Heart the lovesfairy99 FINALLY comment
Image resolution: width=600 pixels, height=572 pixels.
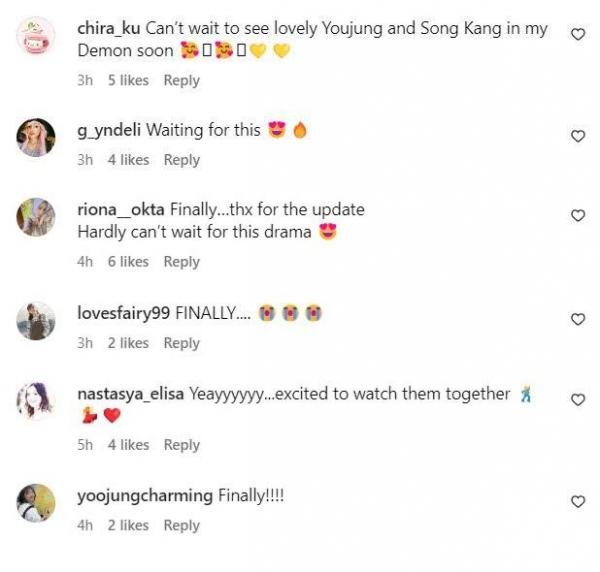pyautogui.click(x=577, y=319)
